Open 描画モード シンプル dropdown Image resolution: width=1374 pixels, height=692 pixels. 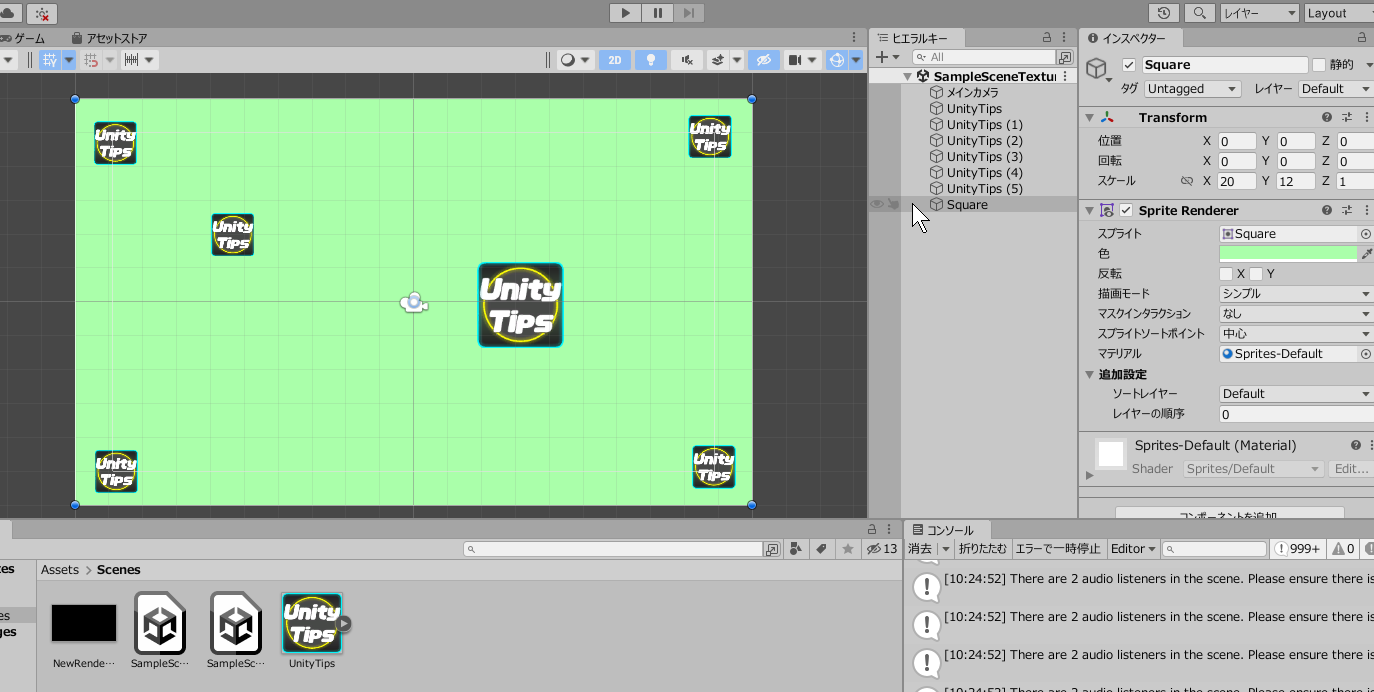tap(1297, 294)
